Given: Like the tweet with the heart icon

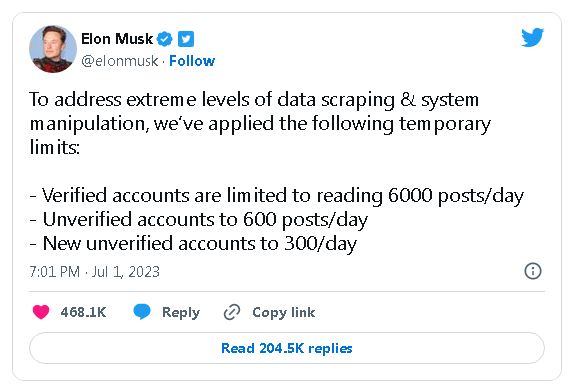Looking at the screenshot, I should (x=41, y=312).
